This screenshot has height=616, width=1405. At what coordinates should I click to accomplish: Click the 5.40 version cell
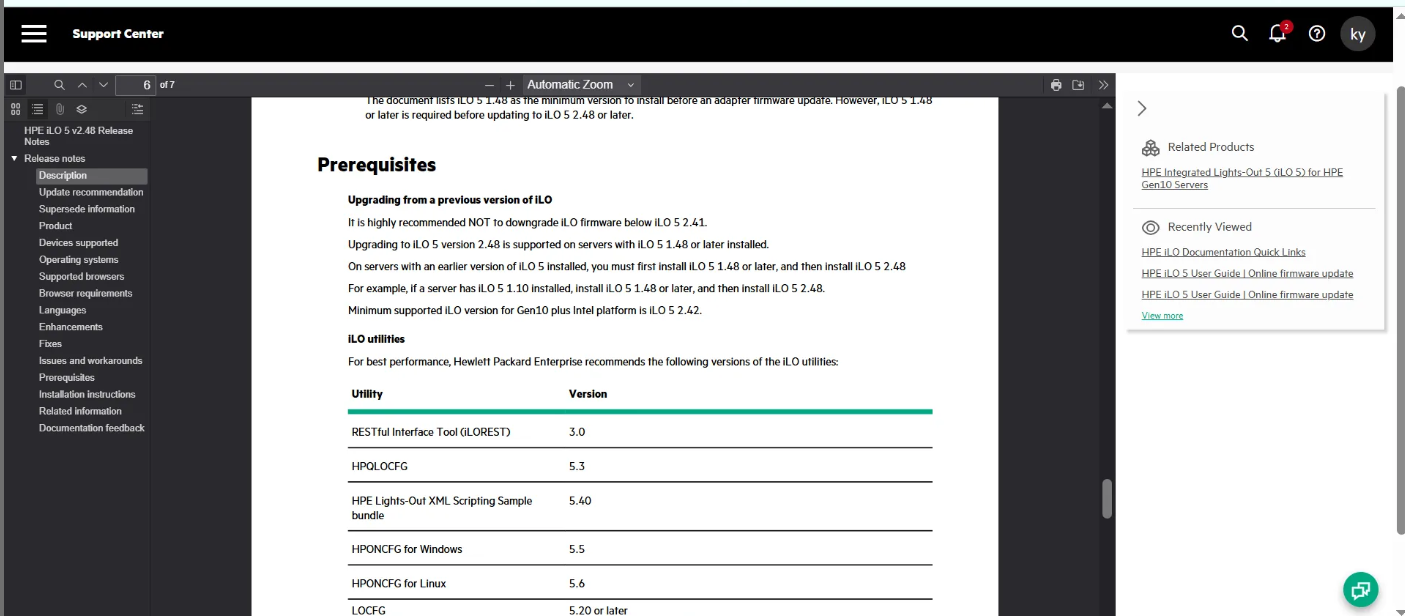(580, 500)
